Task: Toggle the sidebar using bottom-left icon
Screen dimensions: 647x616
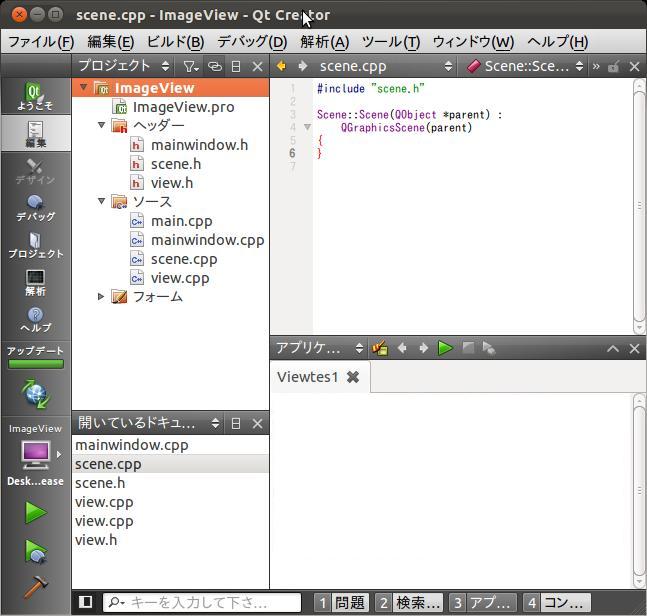Action: [85, 602]
